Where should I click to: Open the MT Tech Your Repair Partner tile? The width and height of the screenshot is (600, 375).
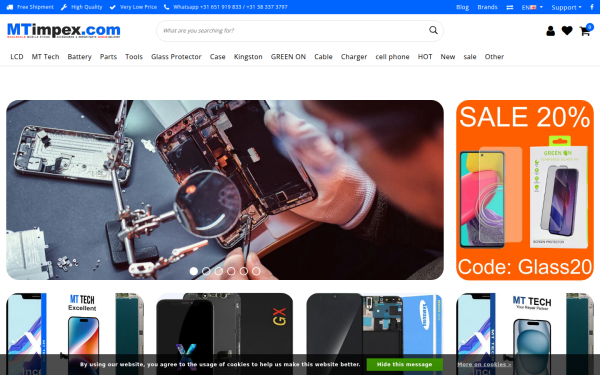pos(525,334)
